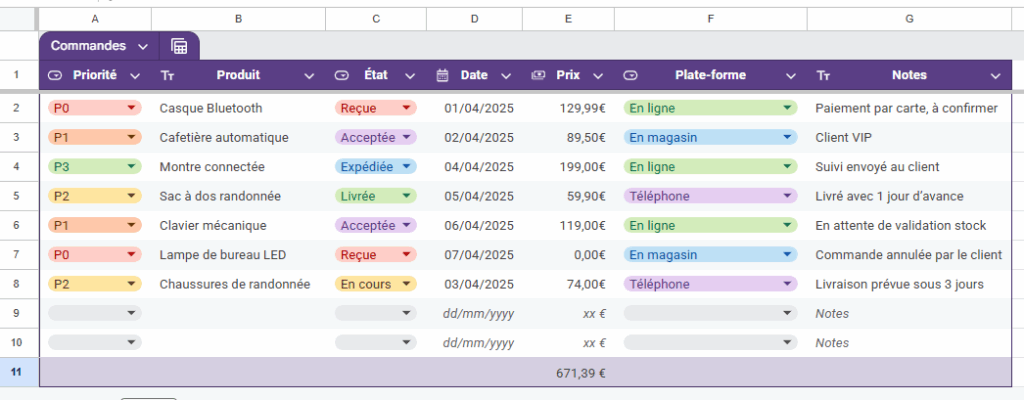The height and width of the screenshot is (400, 1024).
Task: Open priority chip P1 for Cafetière automatique
Action: [x=95, y=137]
